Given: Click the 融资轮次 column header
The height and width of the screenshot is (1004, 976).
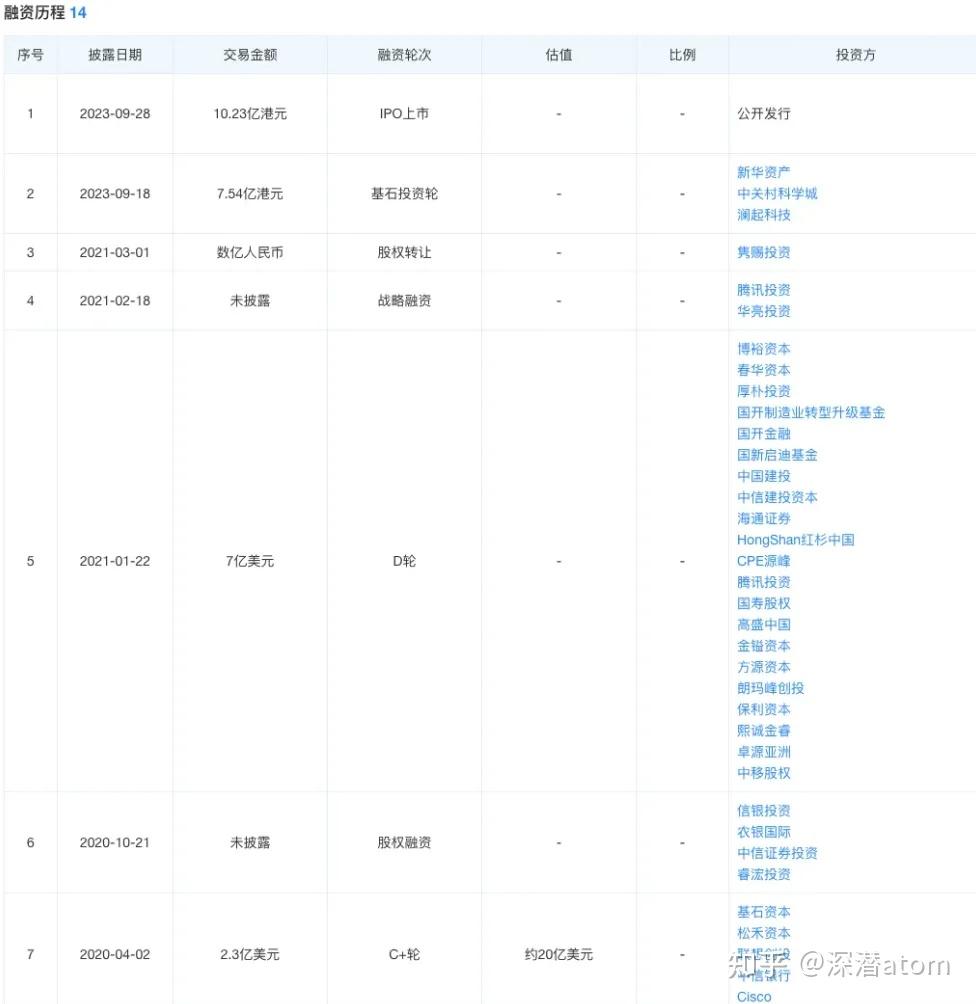Looking at the screenshot, I should point(404,55).
